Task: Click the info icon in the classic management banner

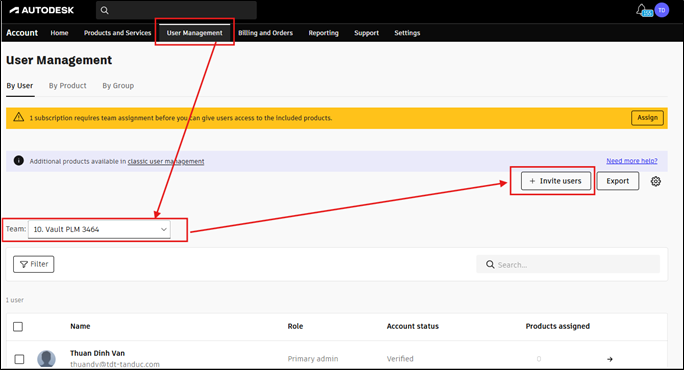Action: click(x=18, y=161)
